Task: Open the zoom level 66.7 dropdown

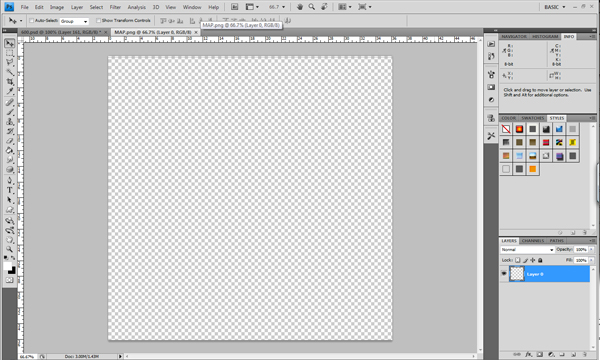Action: coord(283,7)
